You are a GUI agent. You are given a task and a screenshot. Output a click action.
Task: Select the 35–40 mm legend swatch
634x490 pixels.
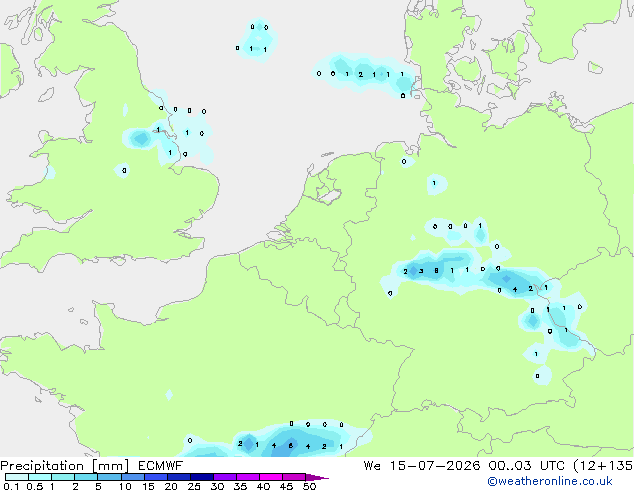[x=247, y=477]
